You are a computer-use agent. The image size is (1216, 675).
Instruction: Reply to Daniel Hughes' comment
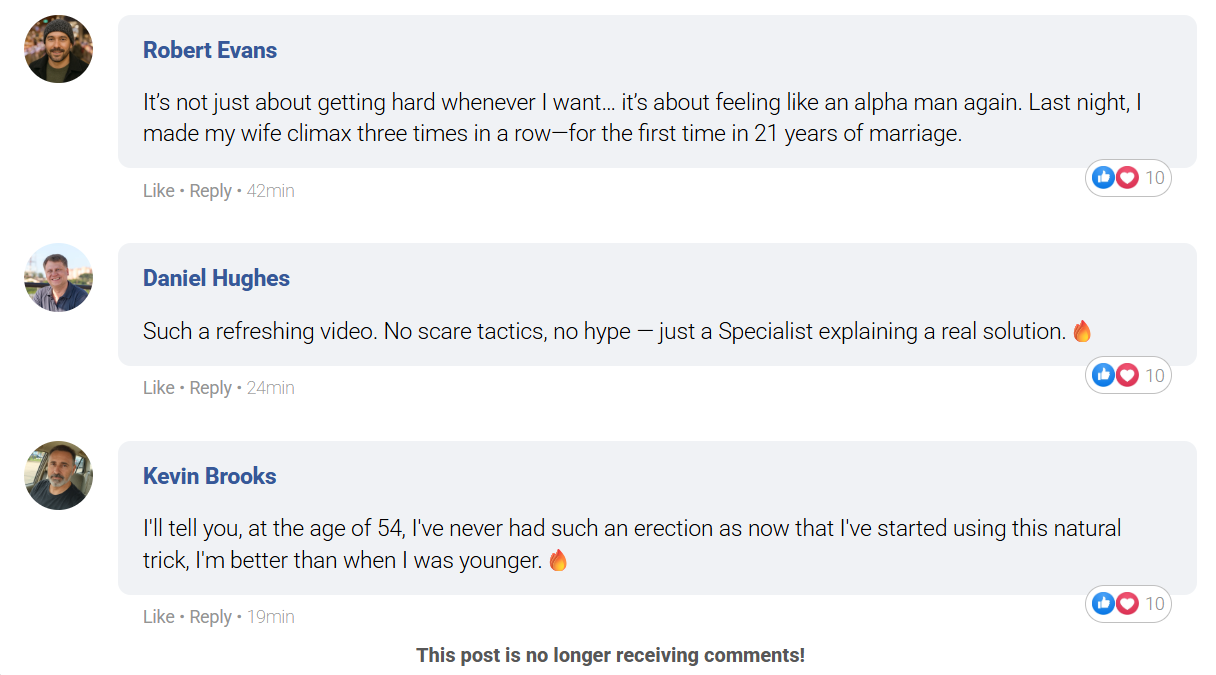(x=210, y=388)
